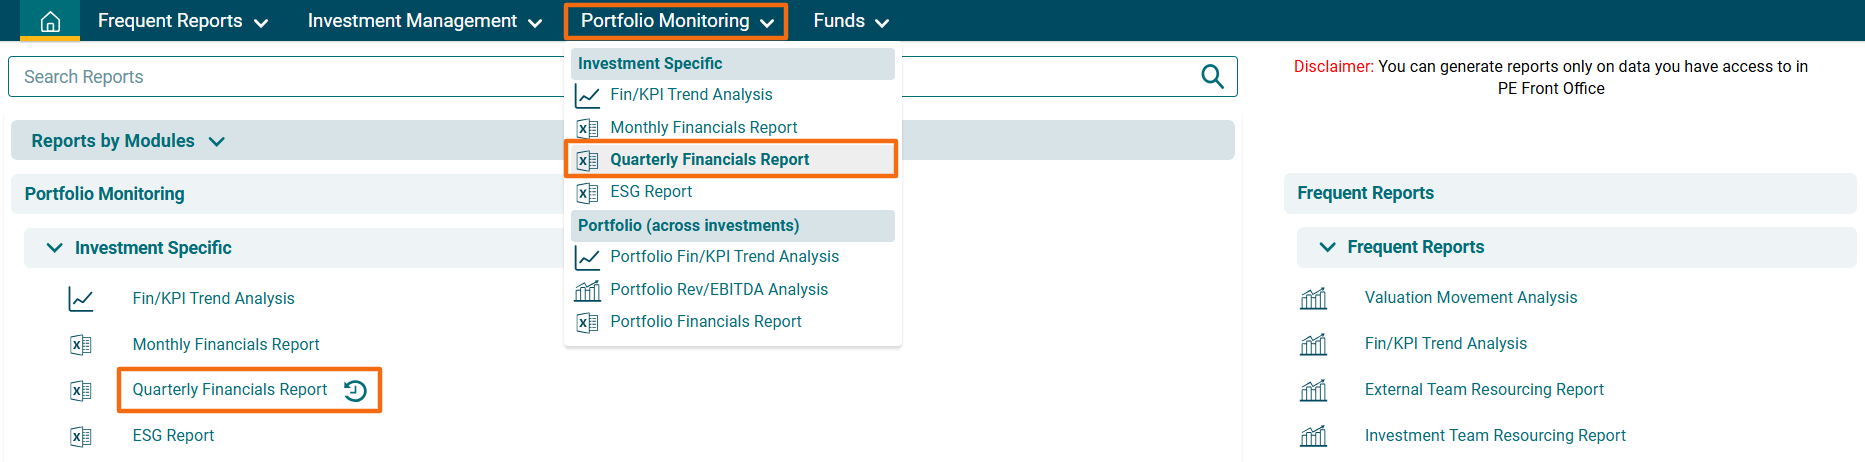The image size is (1865, 462).
Task: Collapse the Investment Specific section
Action: [55, 248]
